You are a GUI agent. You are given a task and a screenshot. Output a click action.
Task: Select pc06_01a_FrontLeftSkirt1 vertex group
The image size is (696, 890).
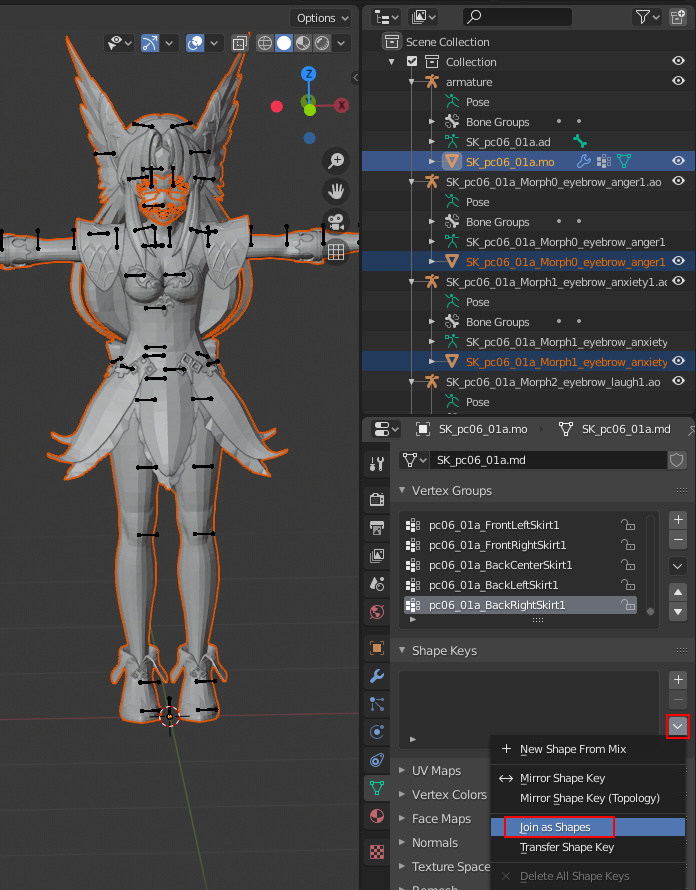pyautogui.click(x=519, y=525)
